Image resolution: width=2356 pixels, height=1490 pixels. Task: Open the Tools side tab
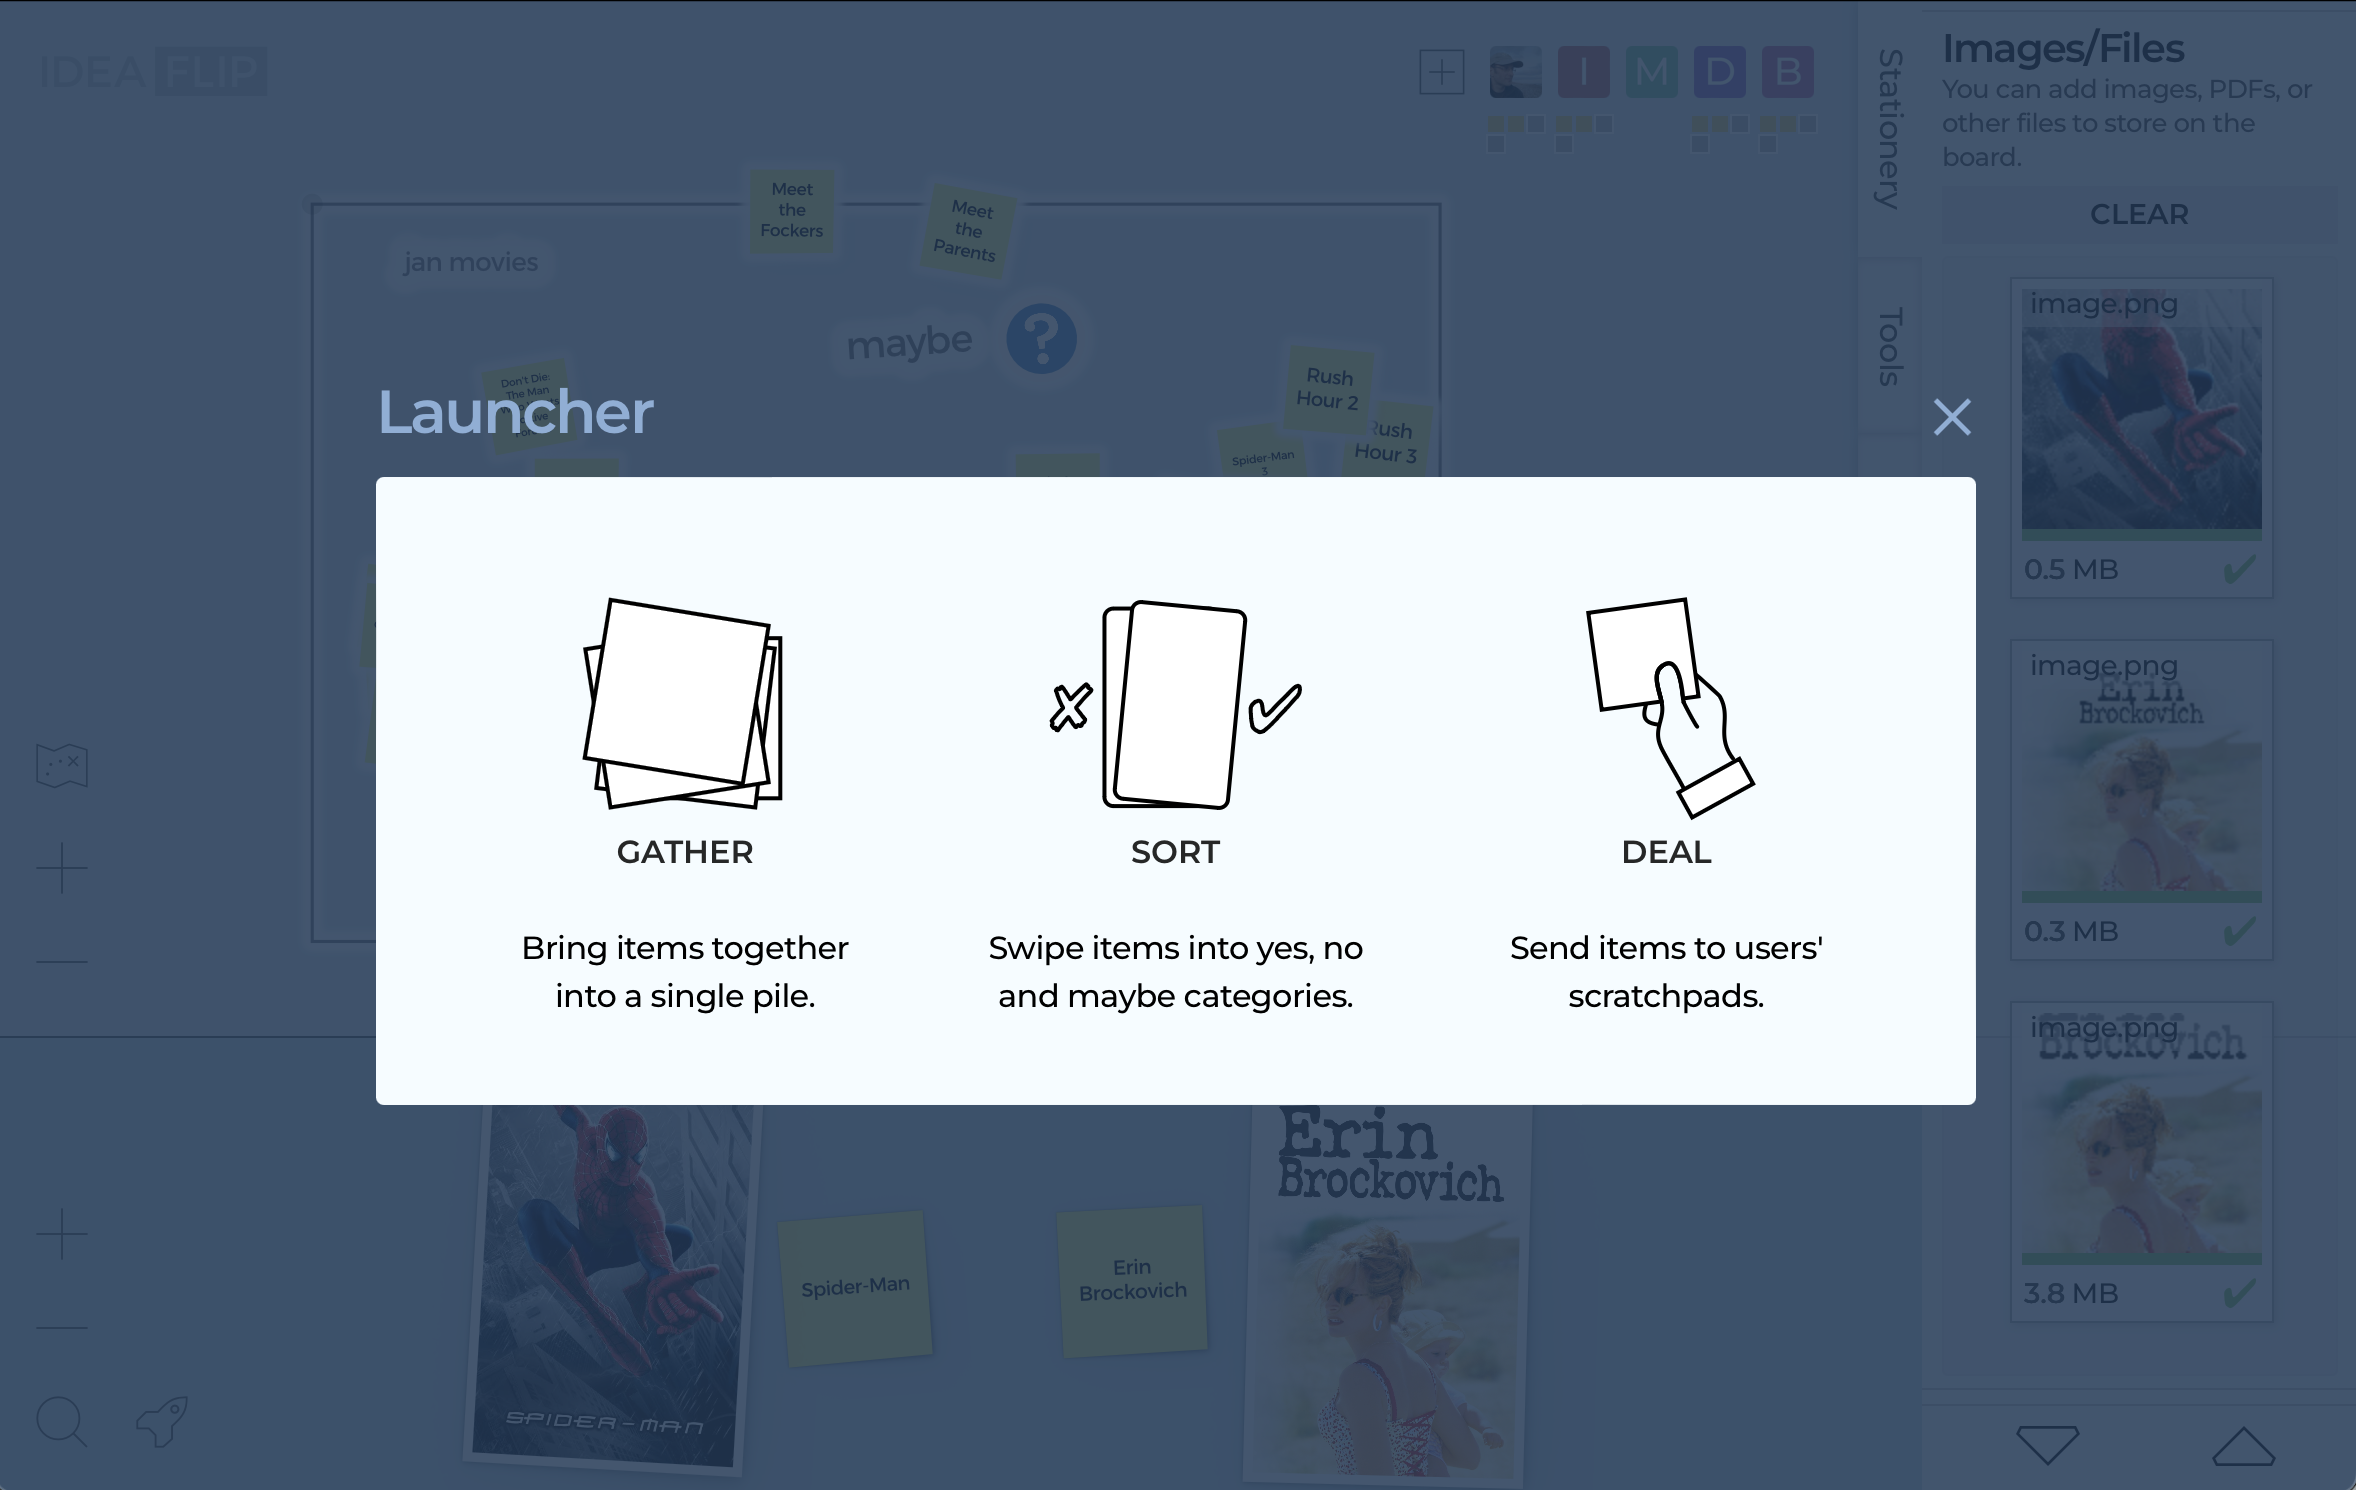tap(1890, 346)
